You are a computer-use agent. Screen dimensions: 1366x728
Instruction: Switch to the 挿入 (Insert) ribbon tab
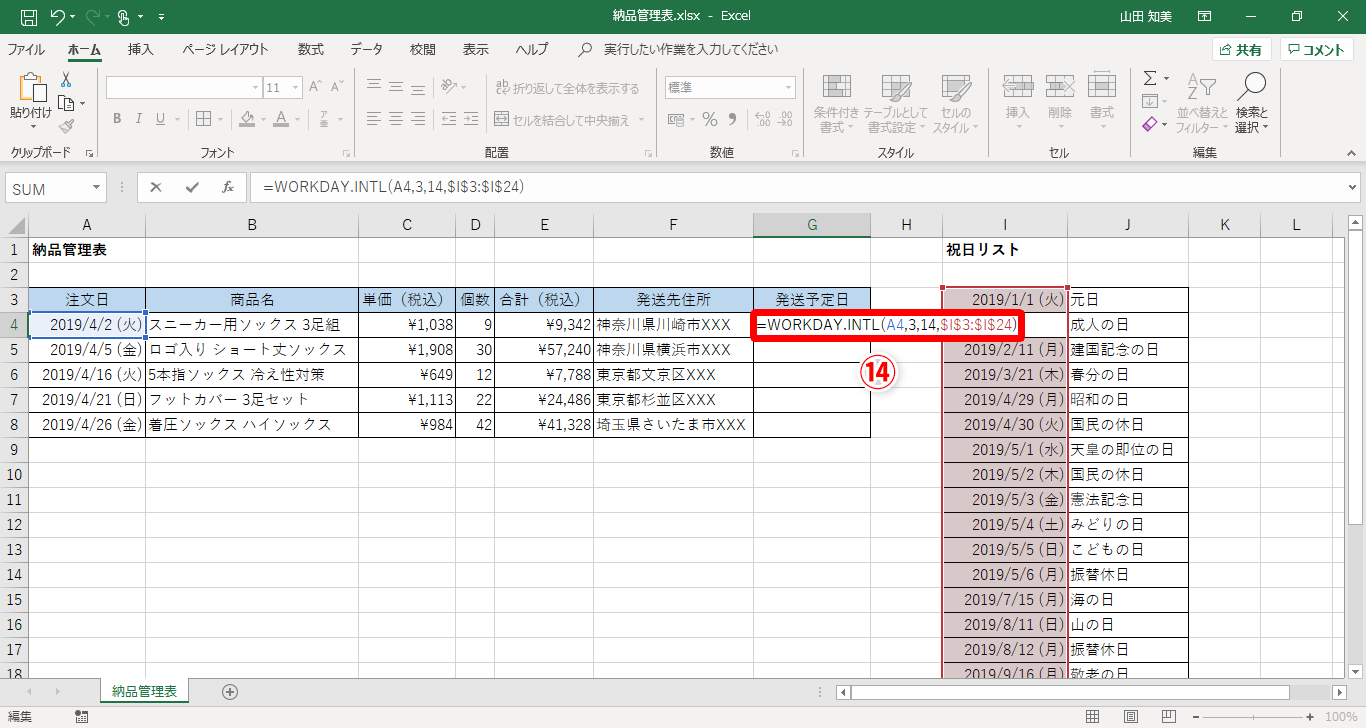pyautogui.click(x=141, y=50)
